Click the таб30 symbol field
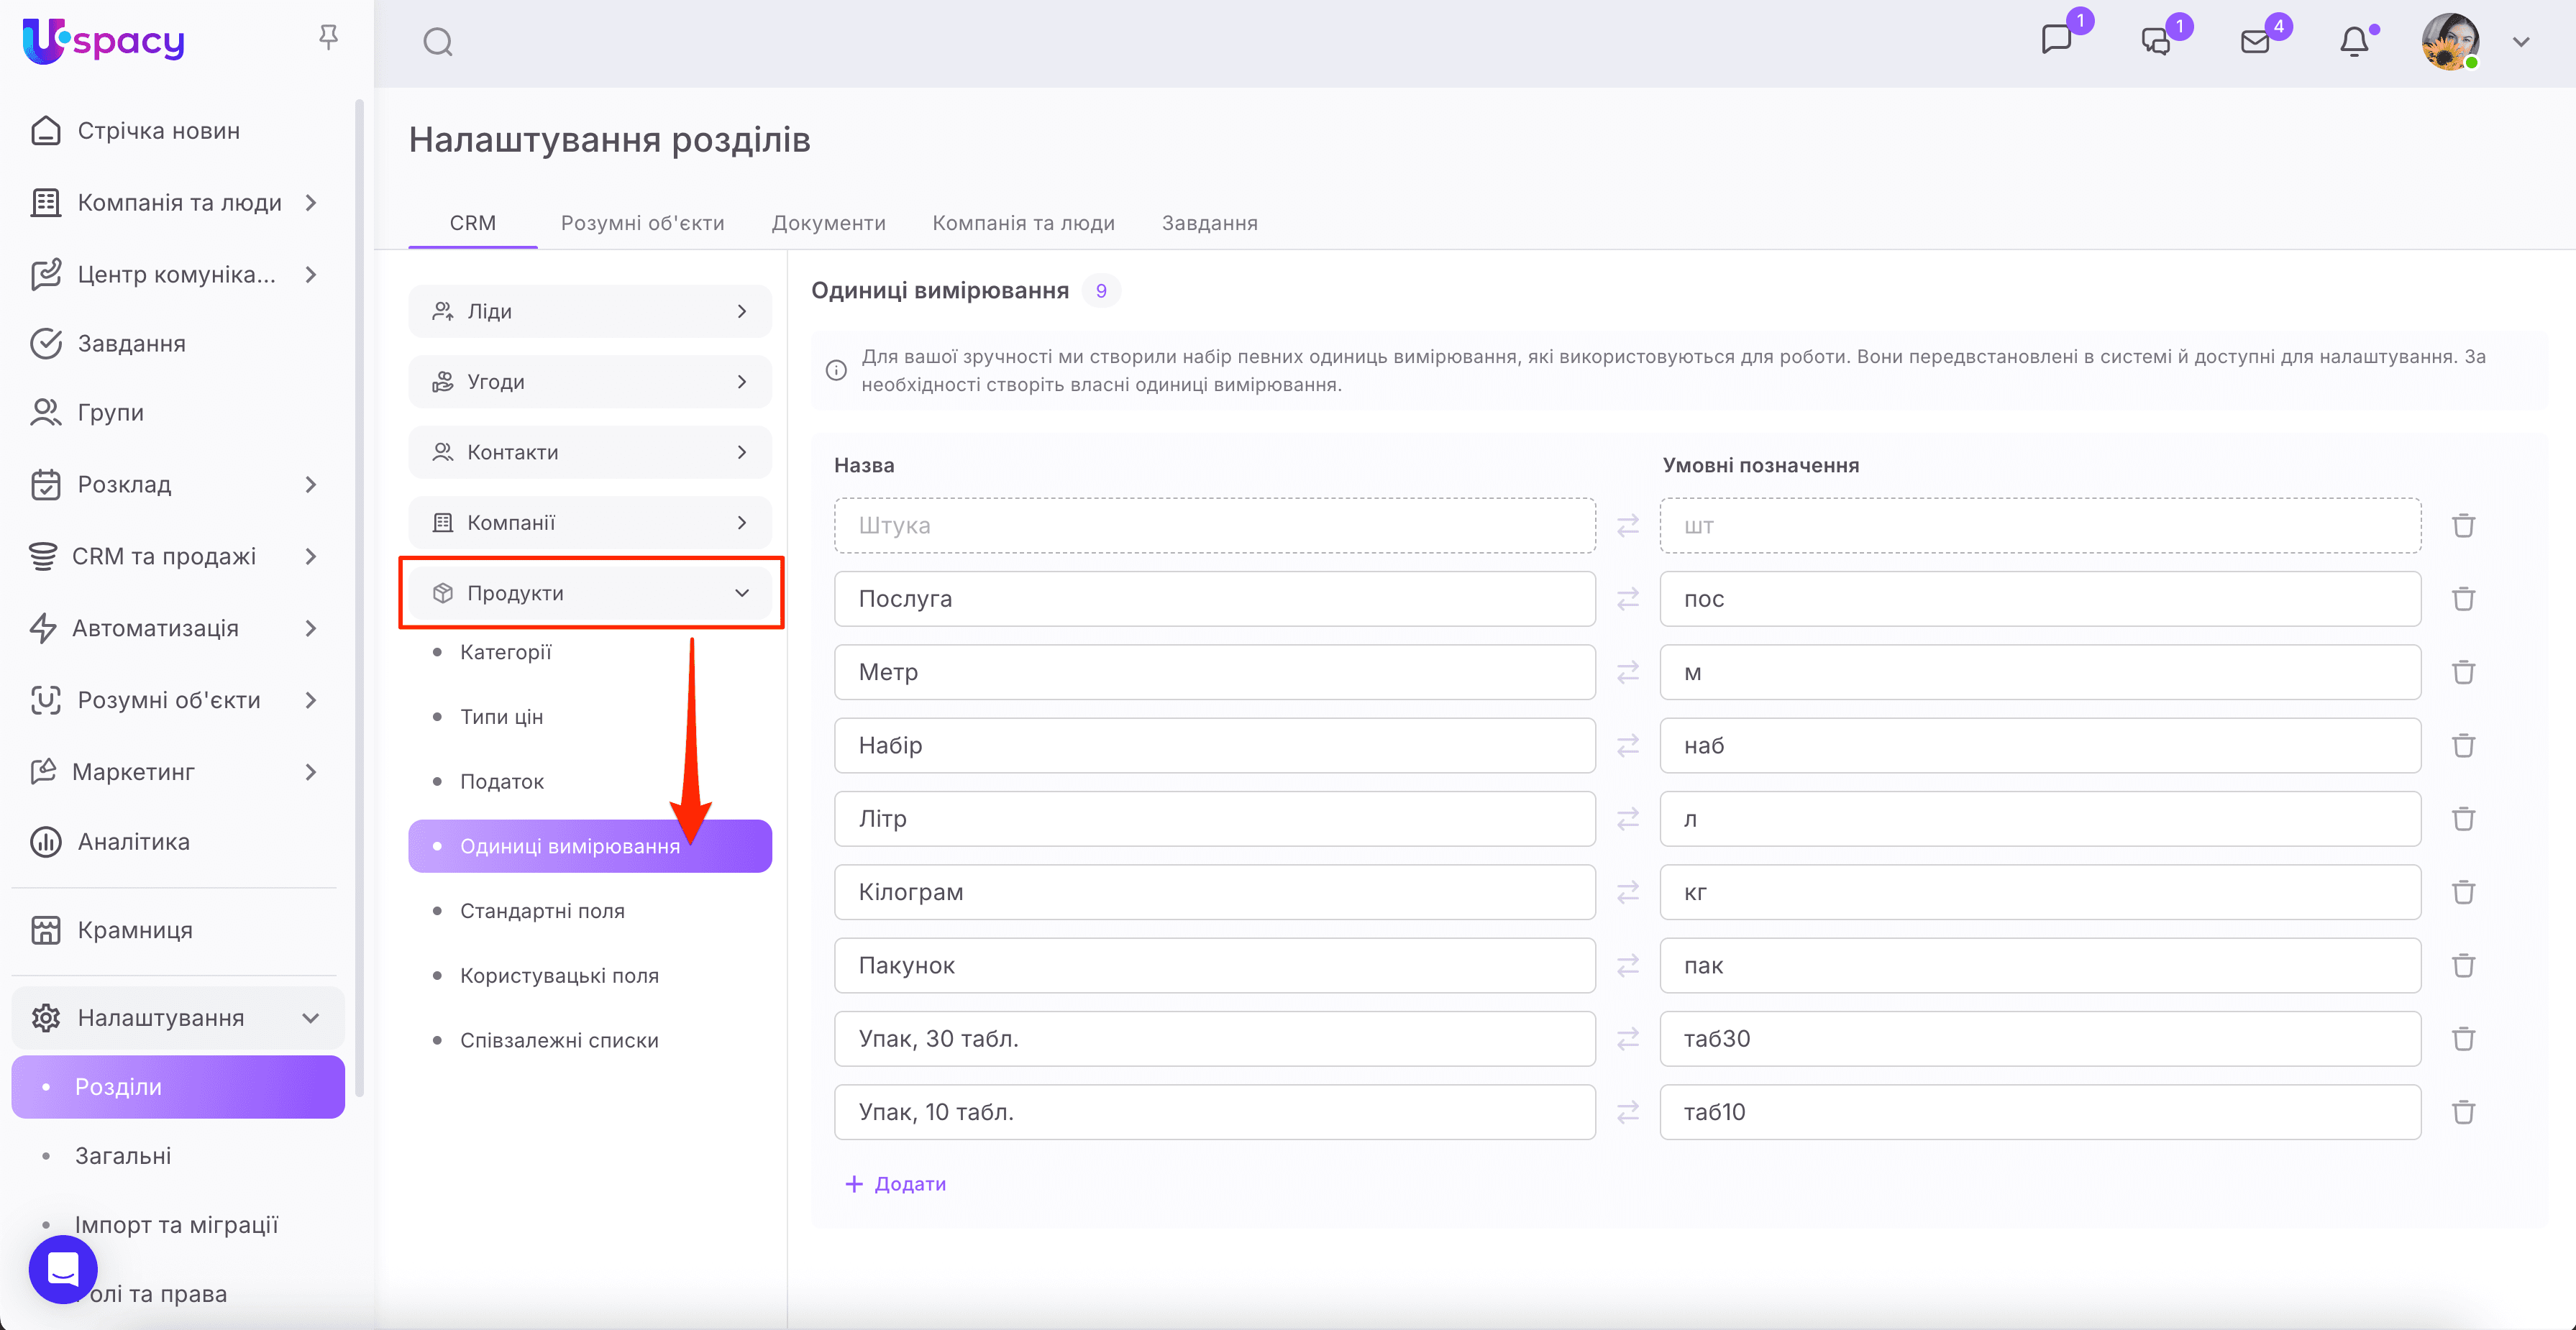This screenshot has height=1330, width=2576. (2040, 1039)
